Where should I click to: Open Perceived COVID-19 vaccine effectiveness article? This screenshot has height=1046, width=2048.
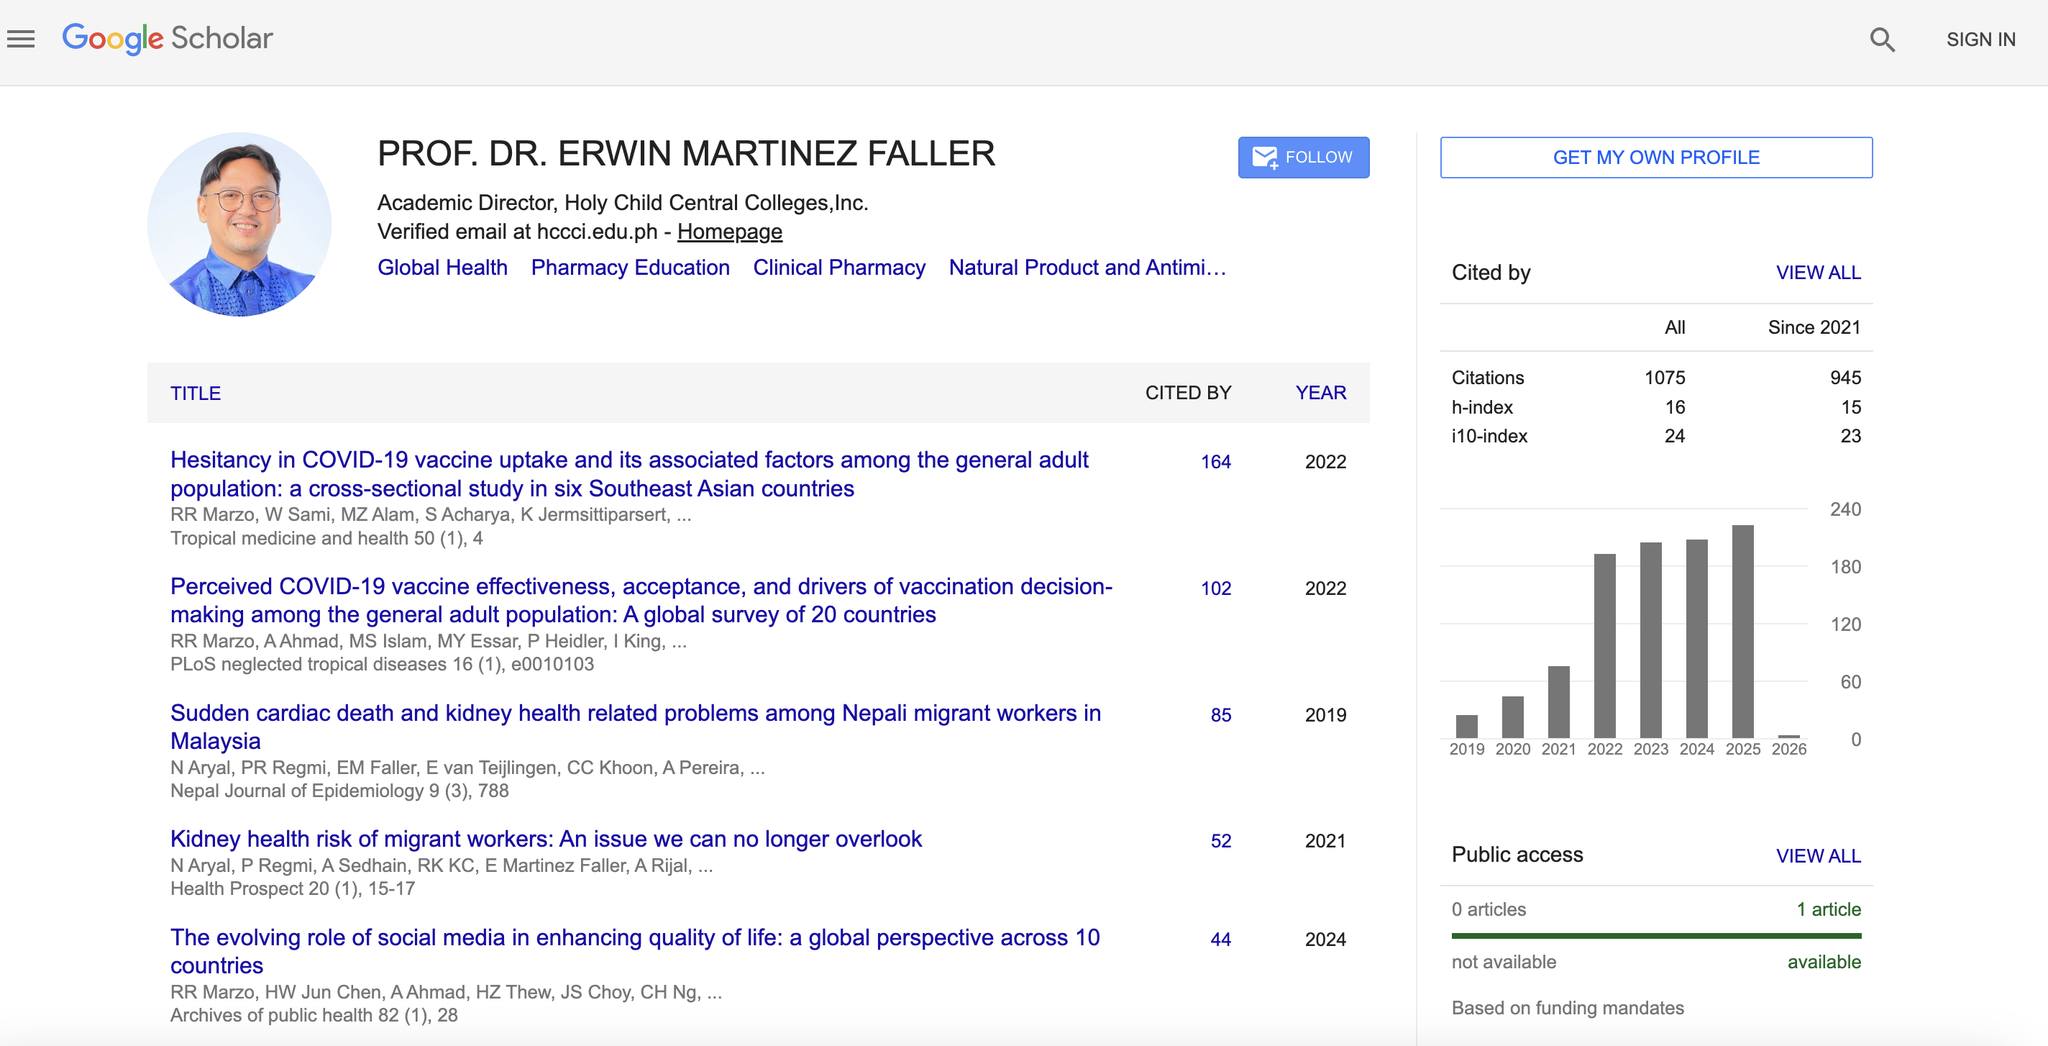tap(641, 600)
